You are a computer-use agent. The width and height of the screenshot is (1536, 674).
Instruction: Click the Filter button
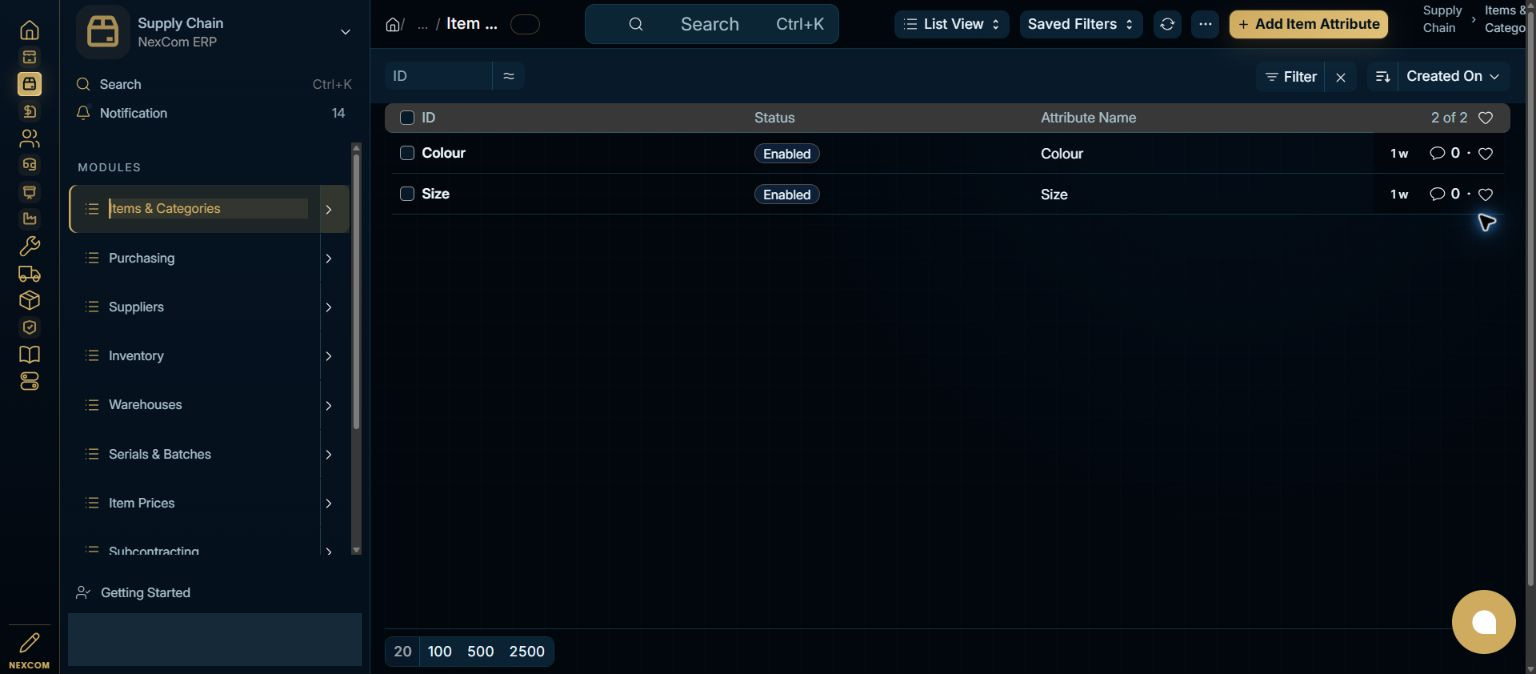[x=1290, y=77]
